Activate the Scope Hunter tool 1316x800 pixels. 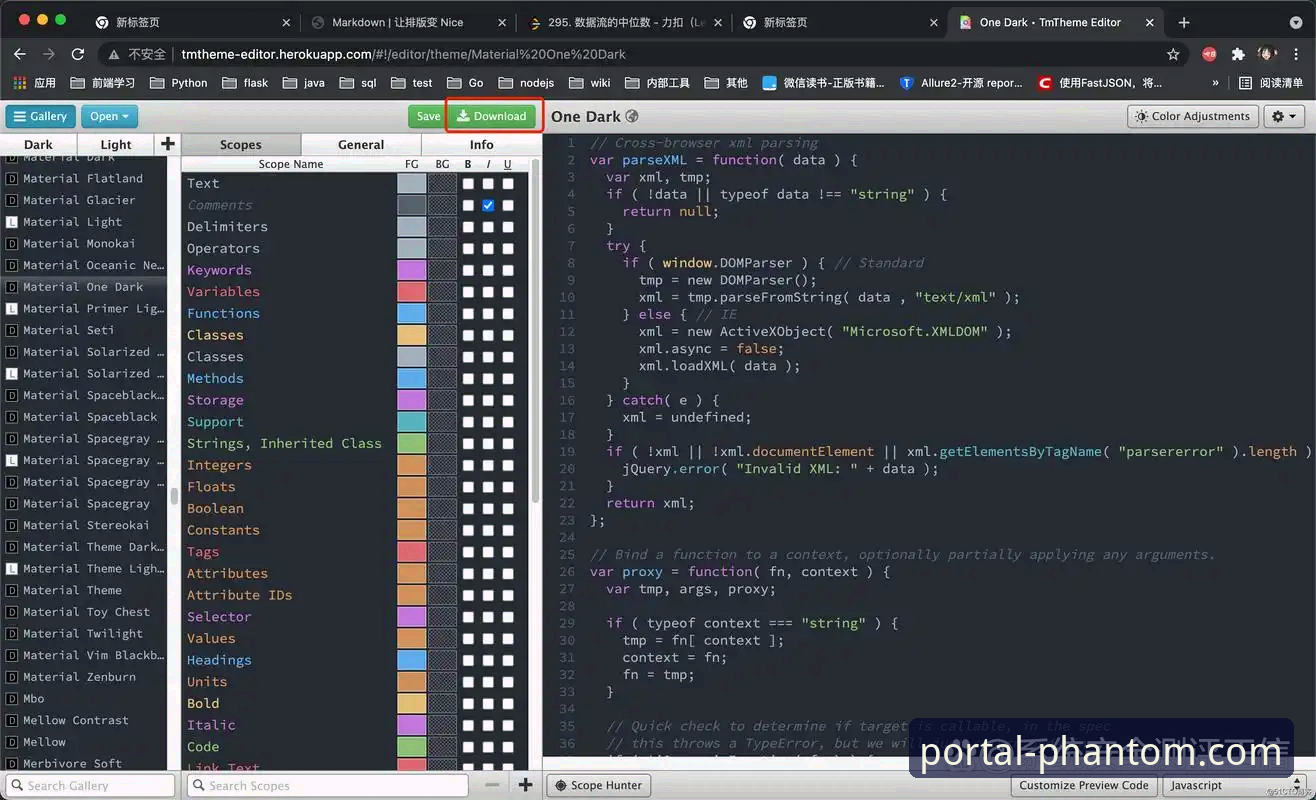(599, 785)
